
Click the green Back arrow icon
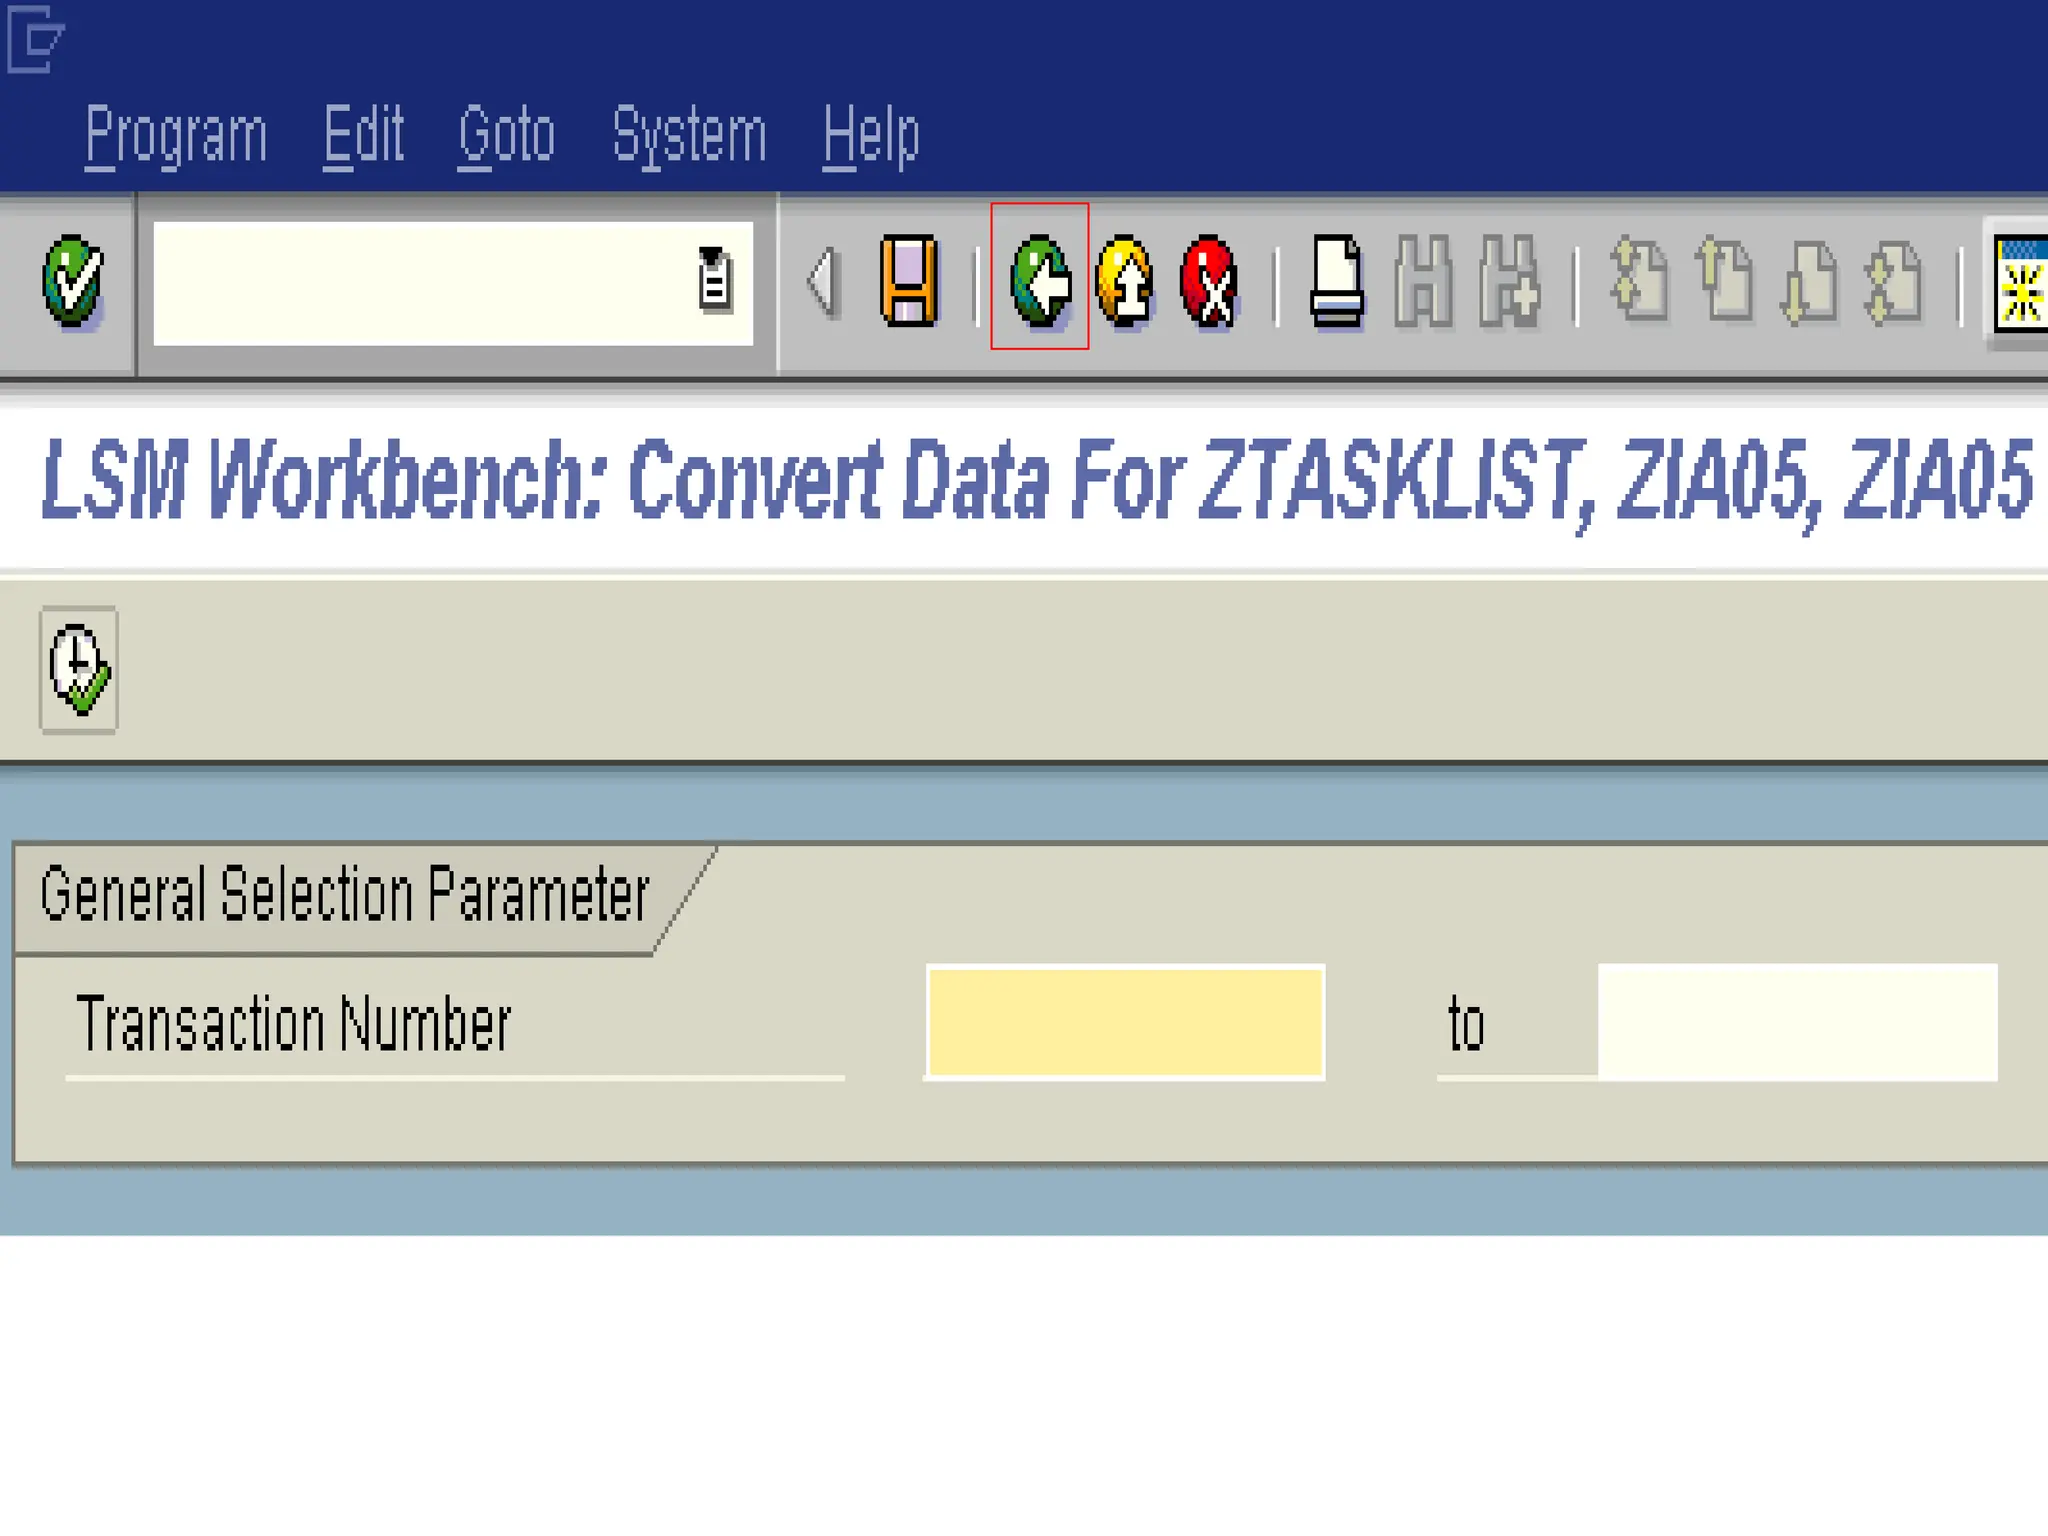[1040, 282]
